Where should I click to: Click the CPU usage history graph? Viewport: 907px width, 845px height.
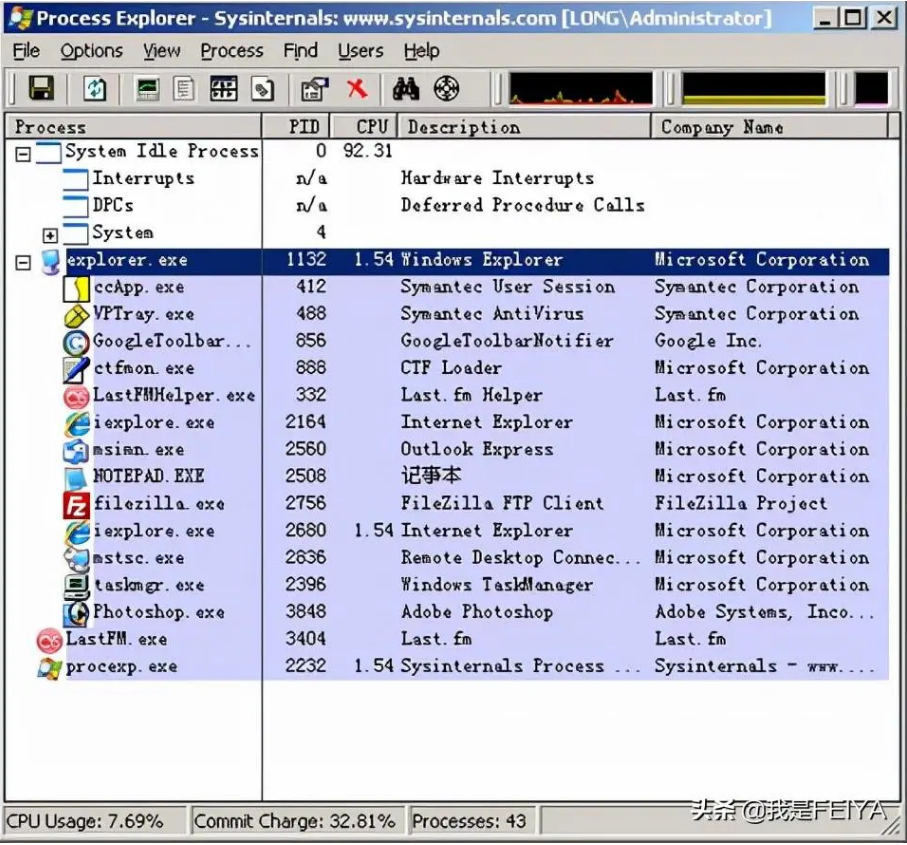[580, 89]
